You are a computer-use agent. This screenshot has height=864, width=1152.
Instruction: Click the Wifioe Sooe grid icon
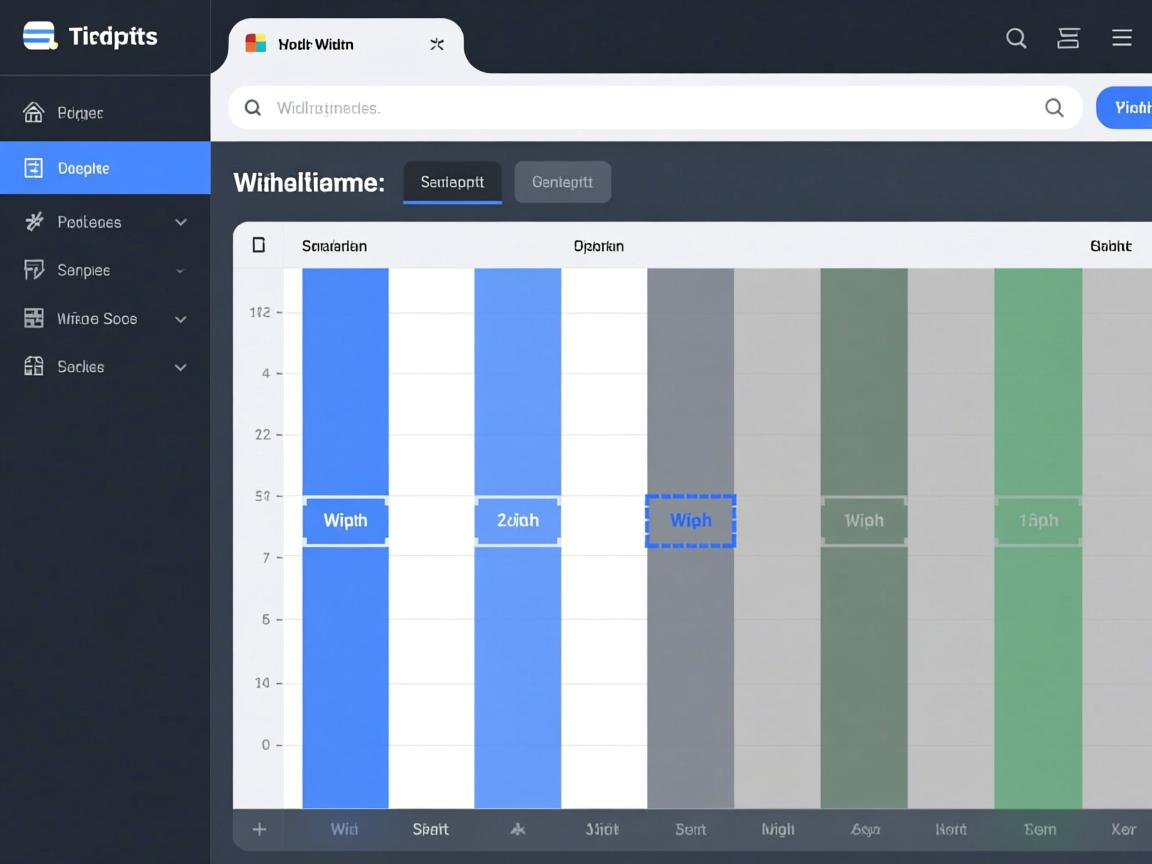(x=34, y=319)
